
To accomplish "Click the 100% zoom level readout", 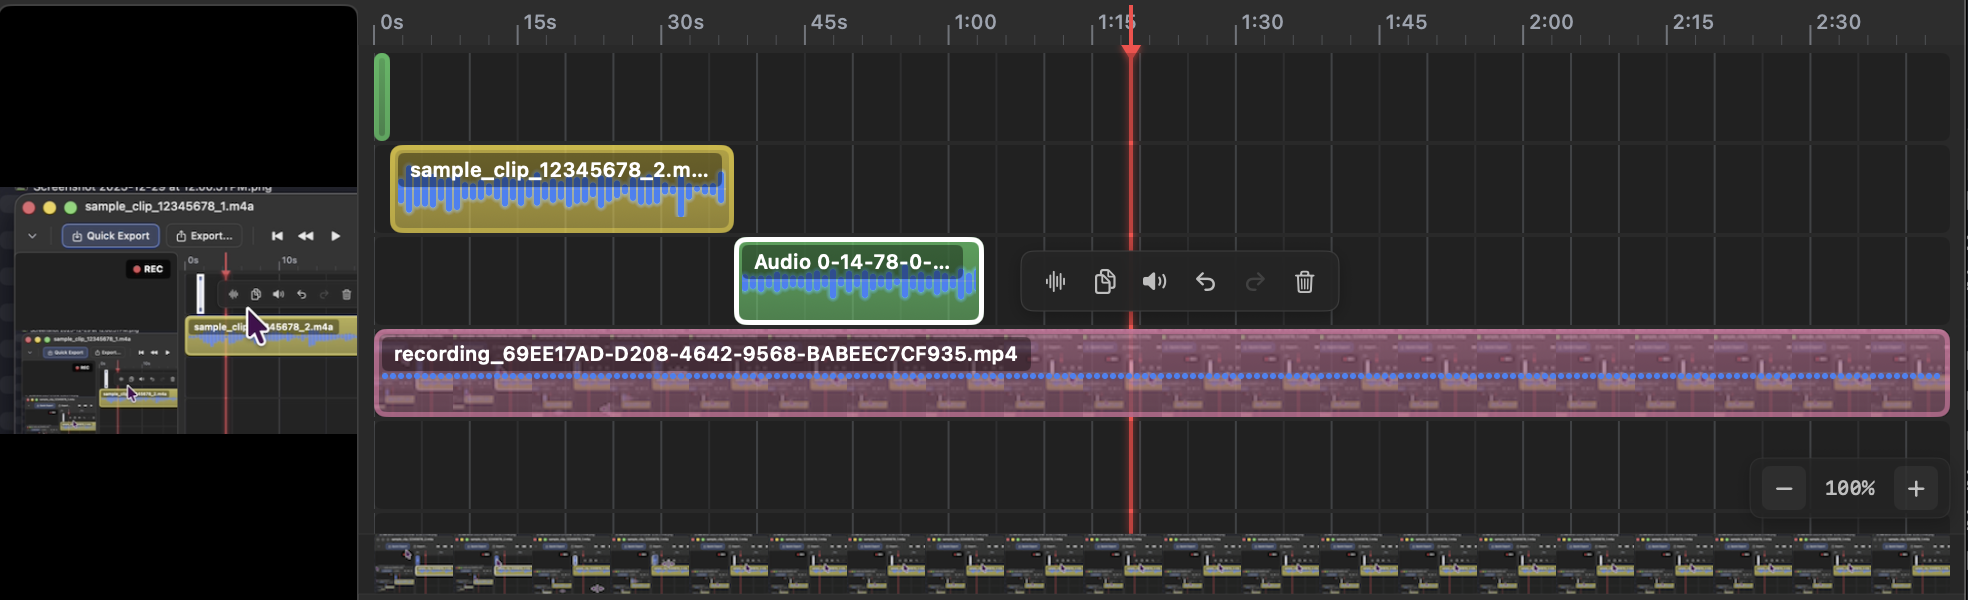I will 1850,488.
